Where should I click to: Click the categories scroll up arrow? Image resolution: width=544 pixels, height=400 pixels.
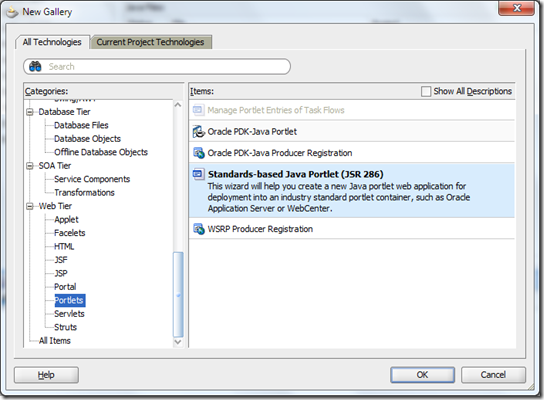[178, 104]
